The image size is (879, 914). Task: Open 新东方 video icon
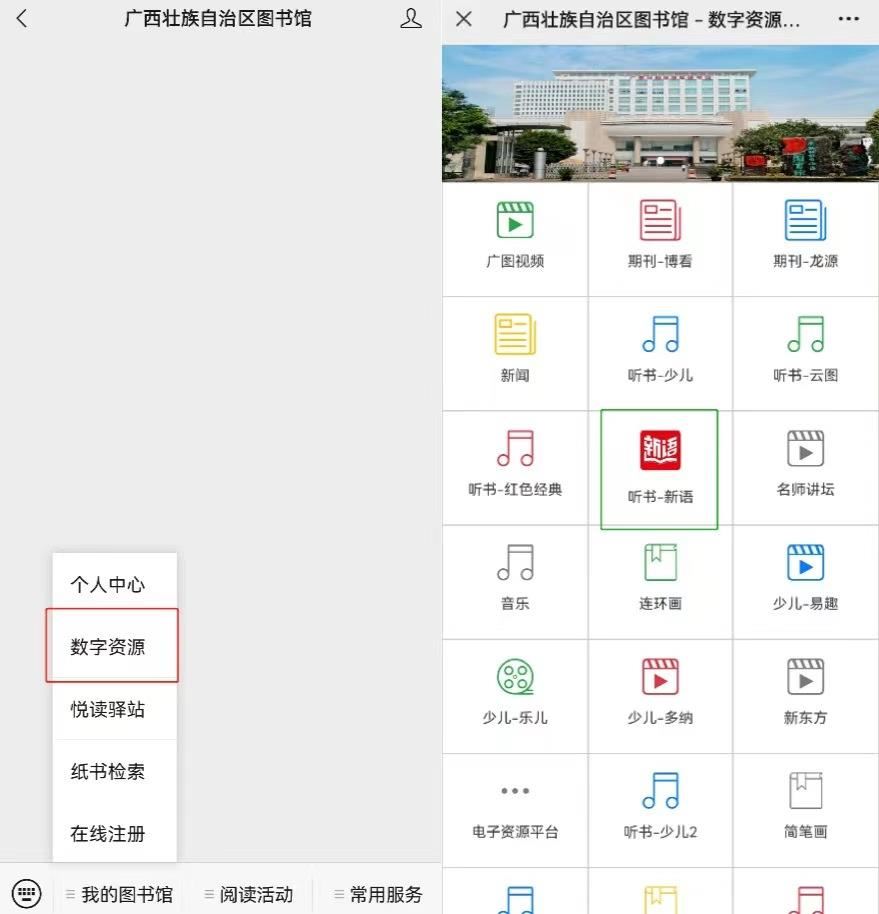pos(806,677)
